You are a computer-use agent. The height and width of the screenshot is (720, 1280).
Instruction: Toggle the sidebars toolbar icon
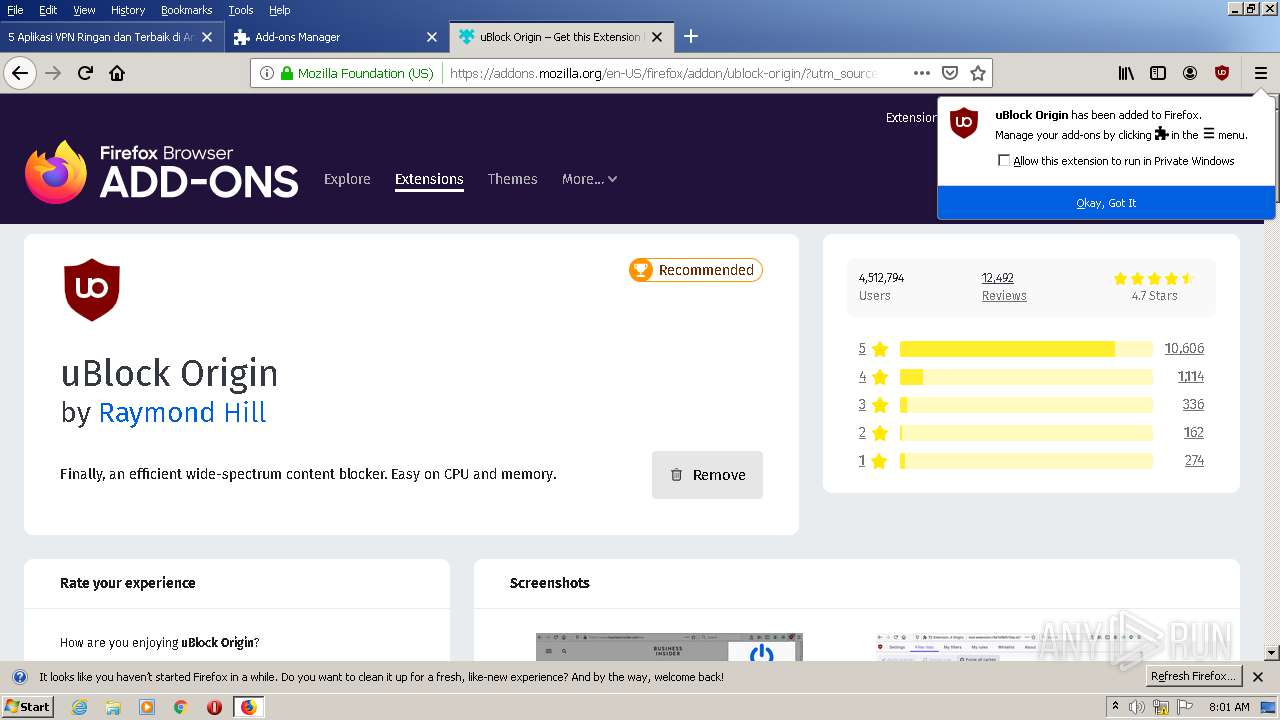click(1158, 73)
